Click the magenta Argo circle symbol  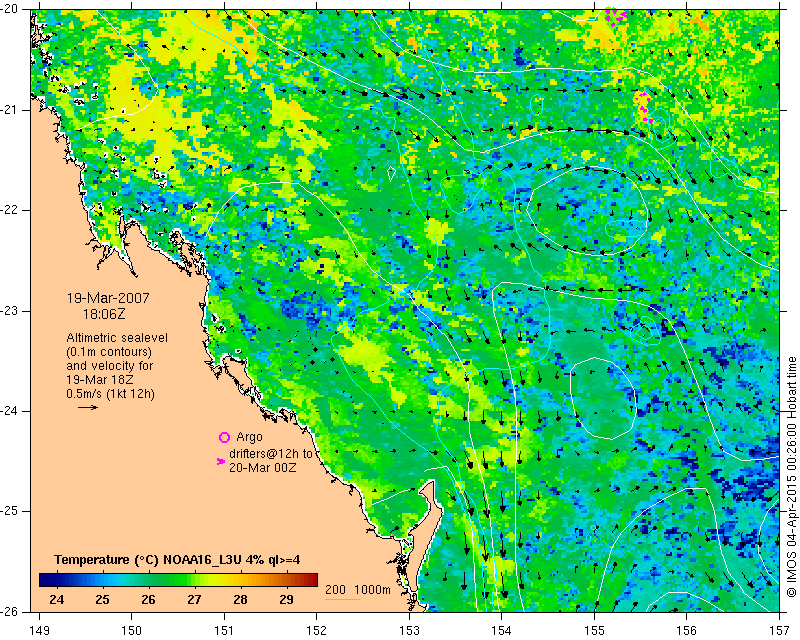[224, 437]
